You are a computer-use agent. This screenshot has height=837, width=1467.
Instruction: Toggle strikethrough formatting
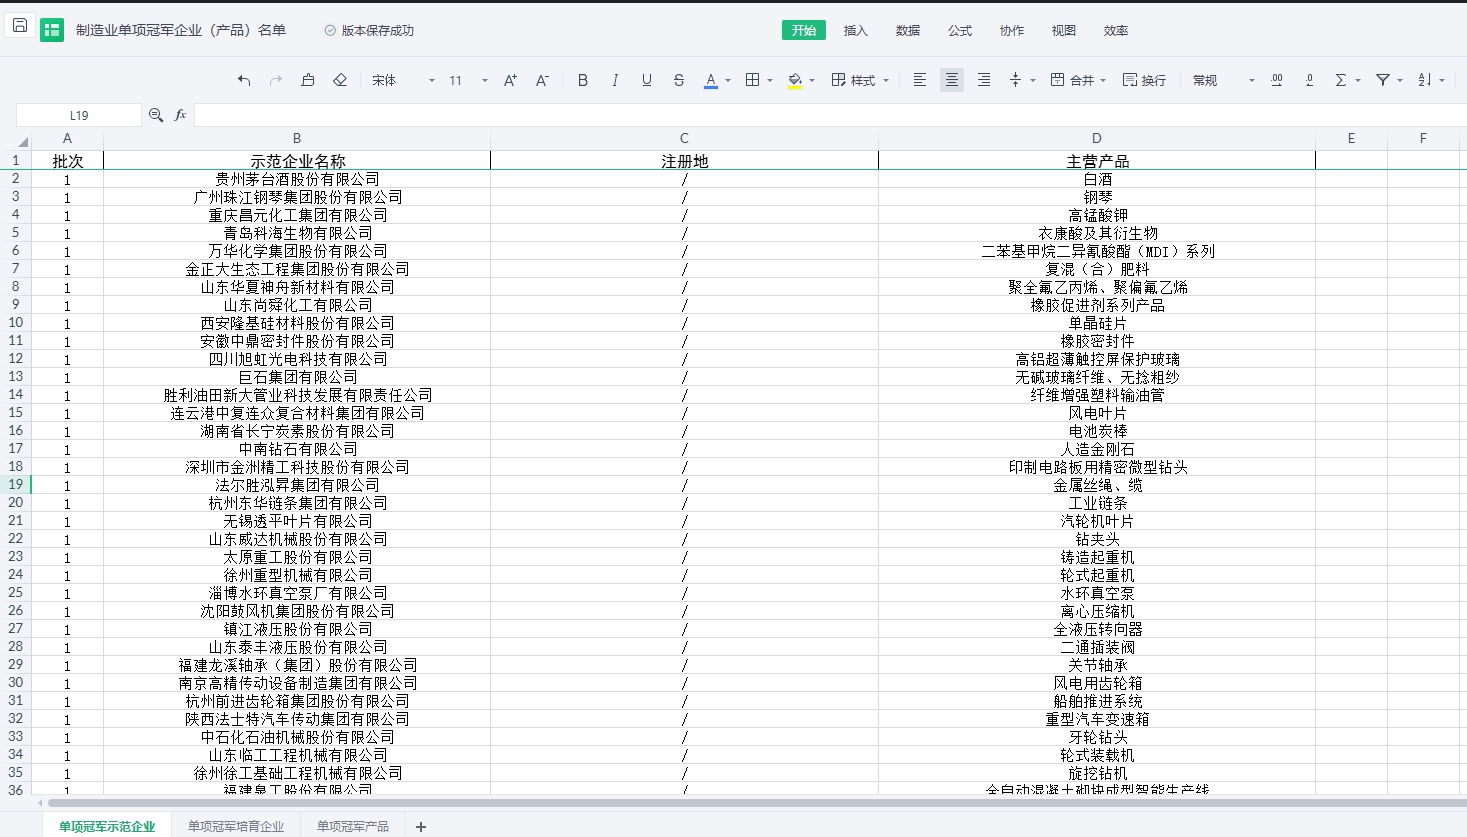pos(679,80)
